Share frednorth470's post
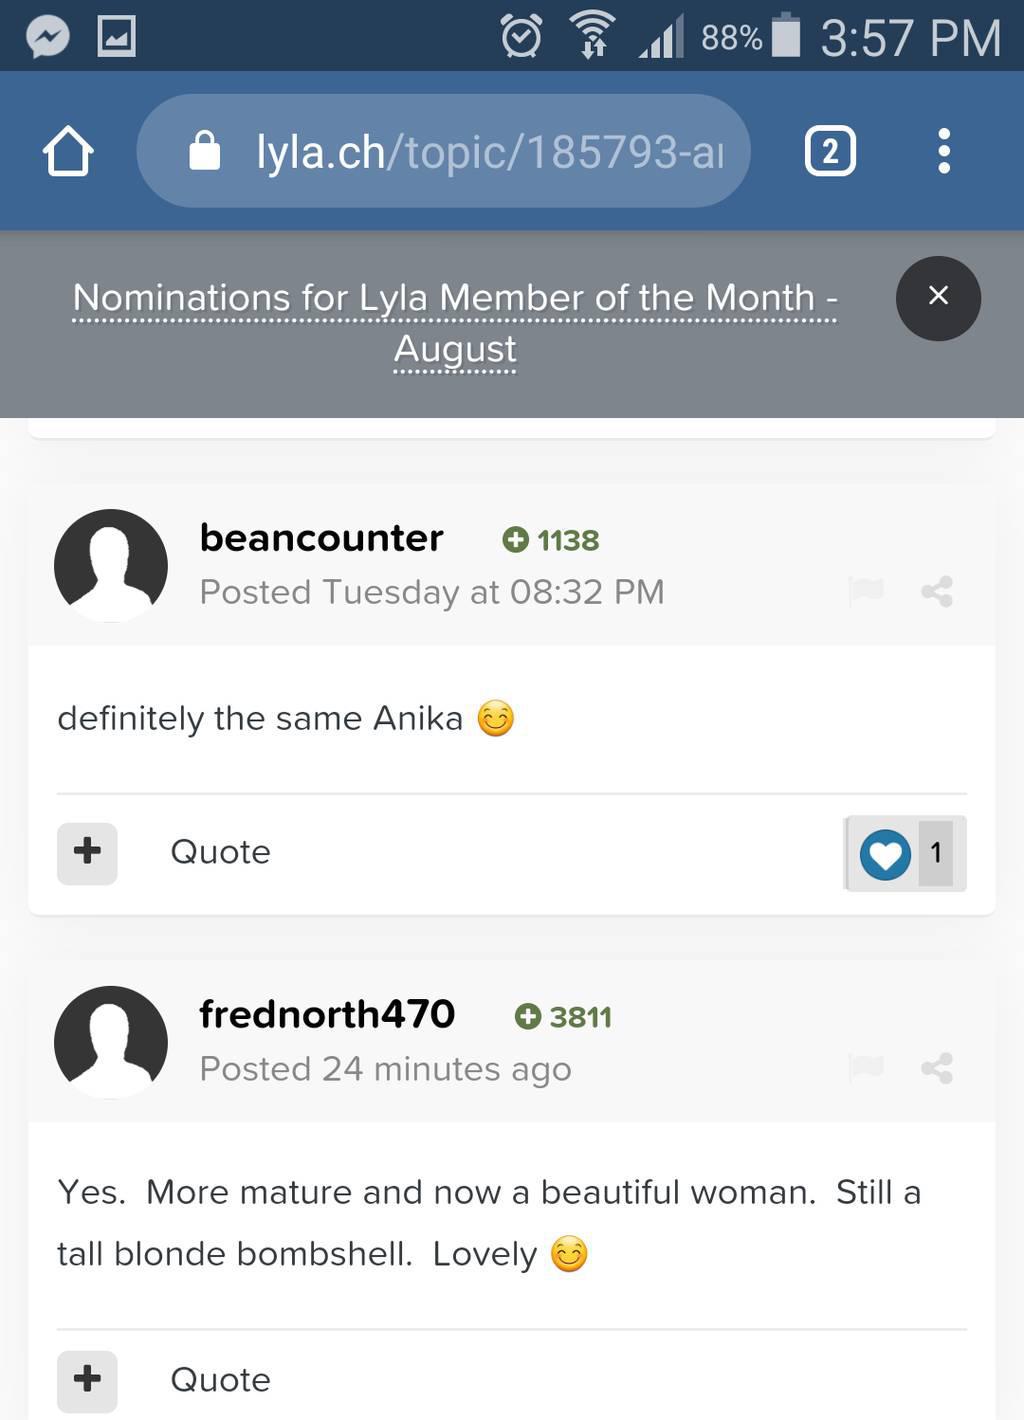 point(937,1068)
